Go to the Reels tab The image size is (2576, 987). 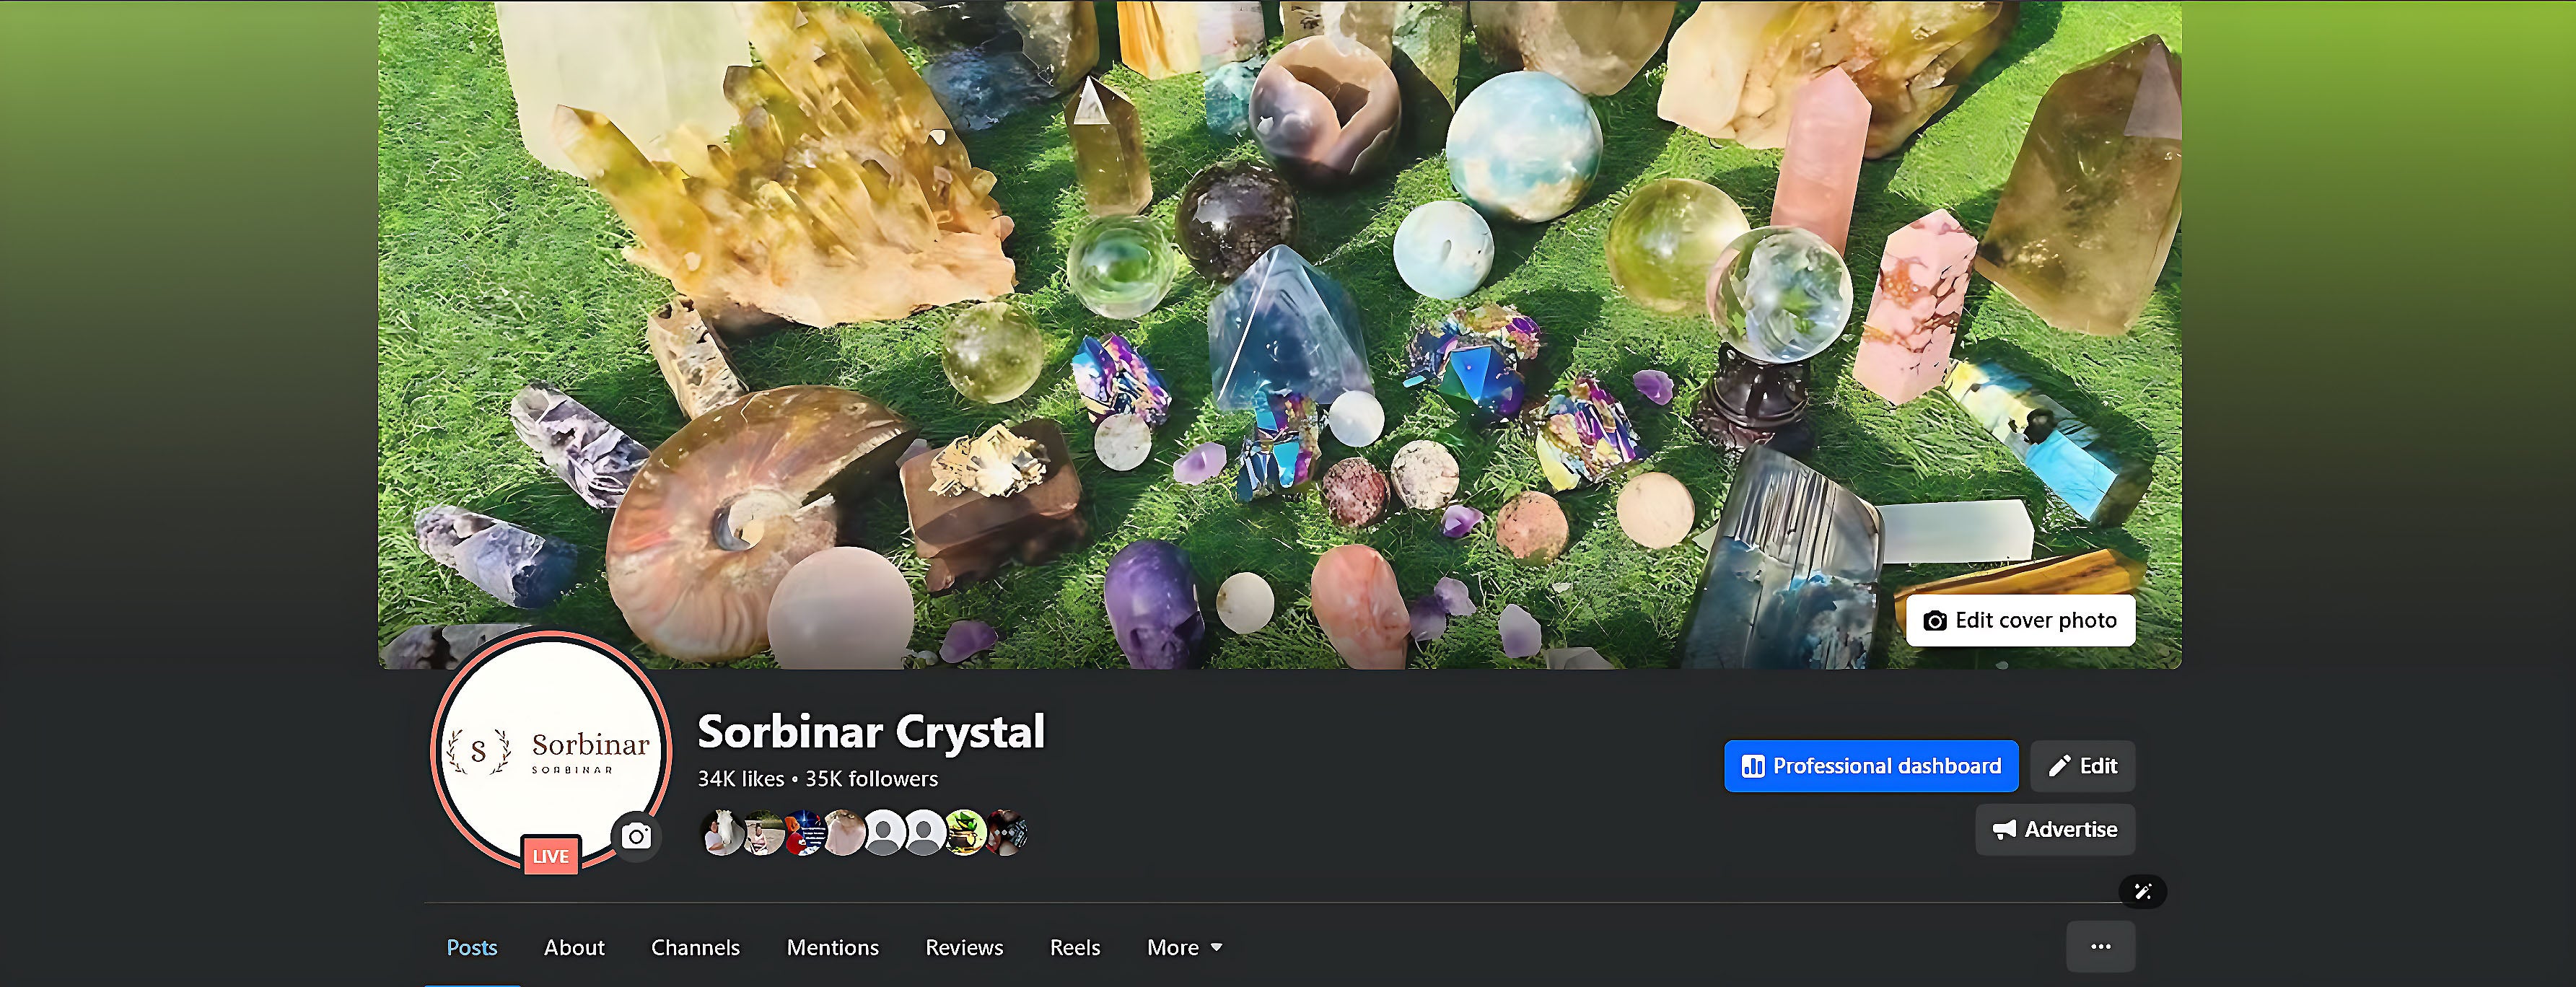(1075, 947)
